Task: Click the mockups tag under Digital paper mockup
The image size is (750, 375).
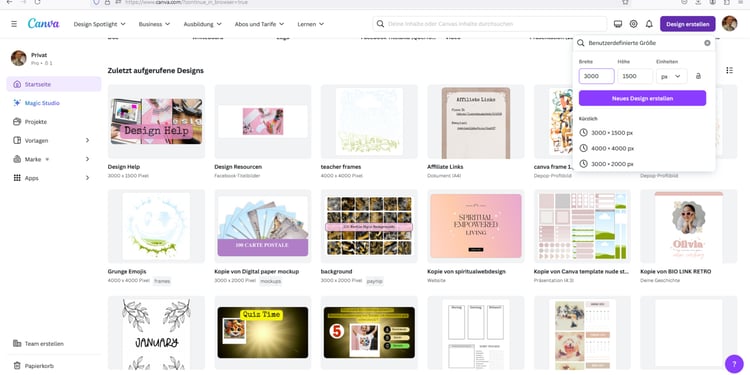Action: tap(270, 281)
